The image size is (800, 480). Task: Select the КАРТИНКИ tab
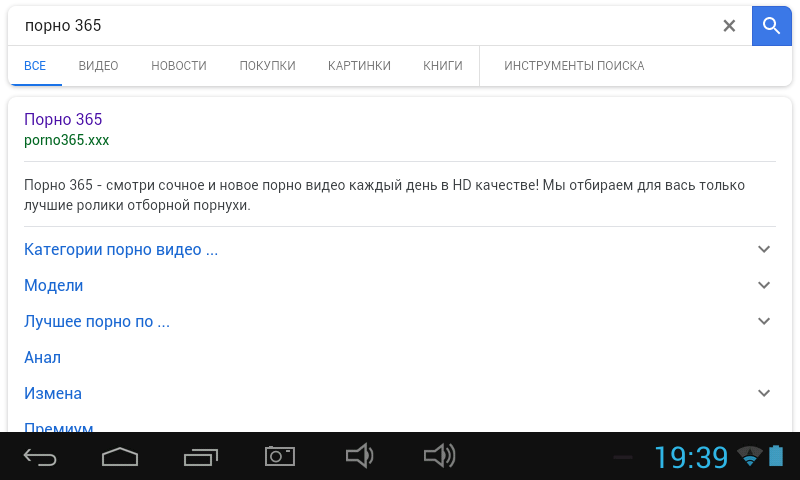359,66
